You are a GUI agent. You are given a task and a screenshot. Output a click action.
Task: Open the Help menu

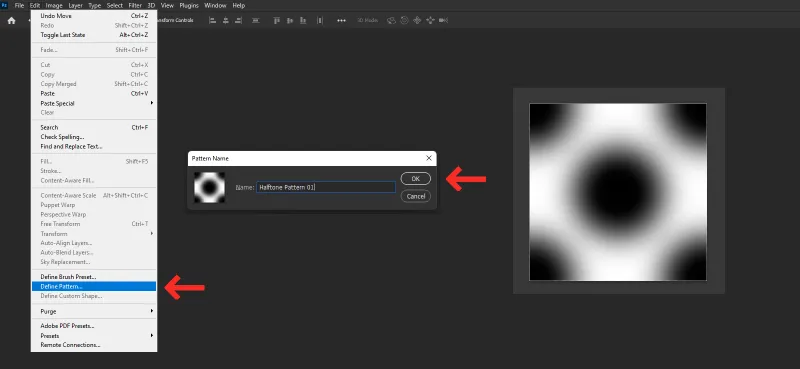pyautogui.click(x=239, y=6)
